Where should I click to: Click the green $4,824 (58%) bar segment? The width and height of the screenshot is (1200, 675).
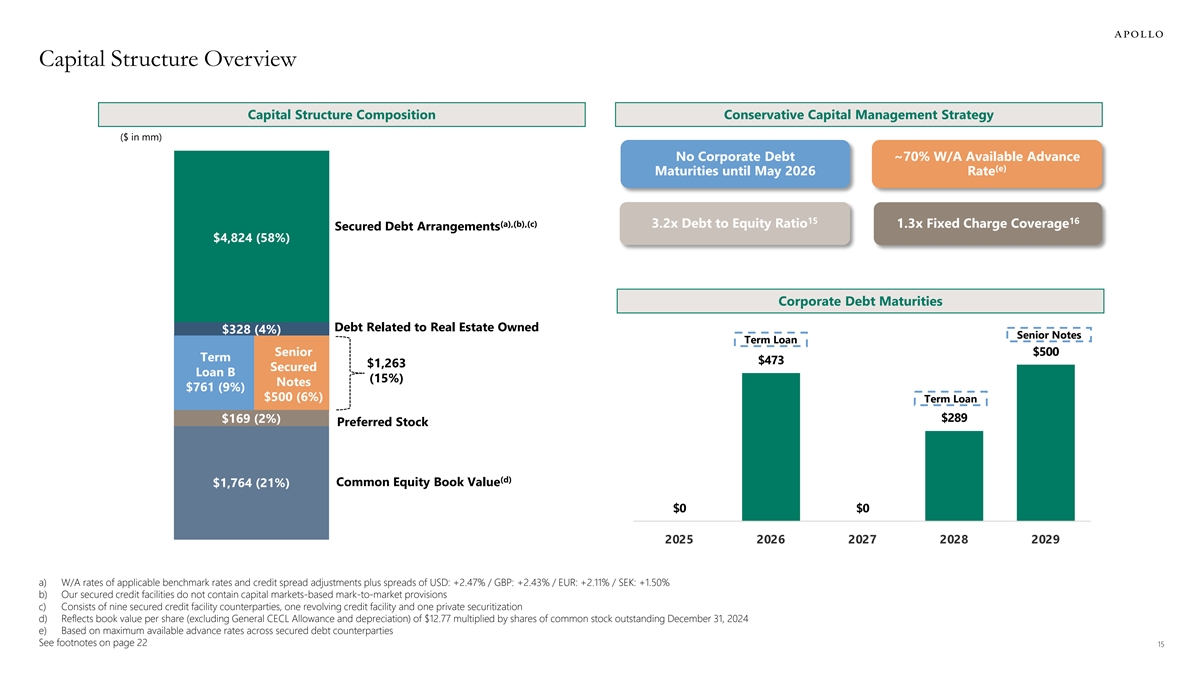(x=251, y=237)
